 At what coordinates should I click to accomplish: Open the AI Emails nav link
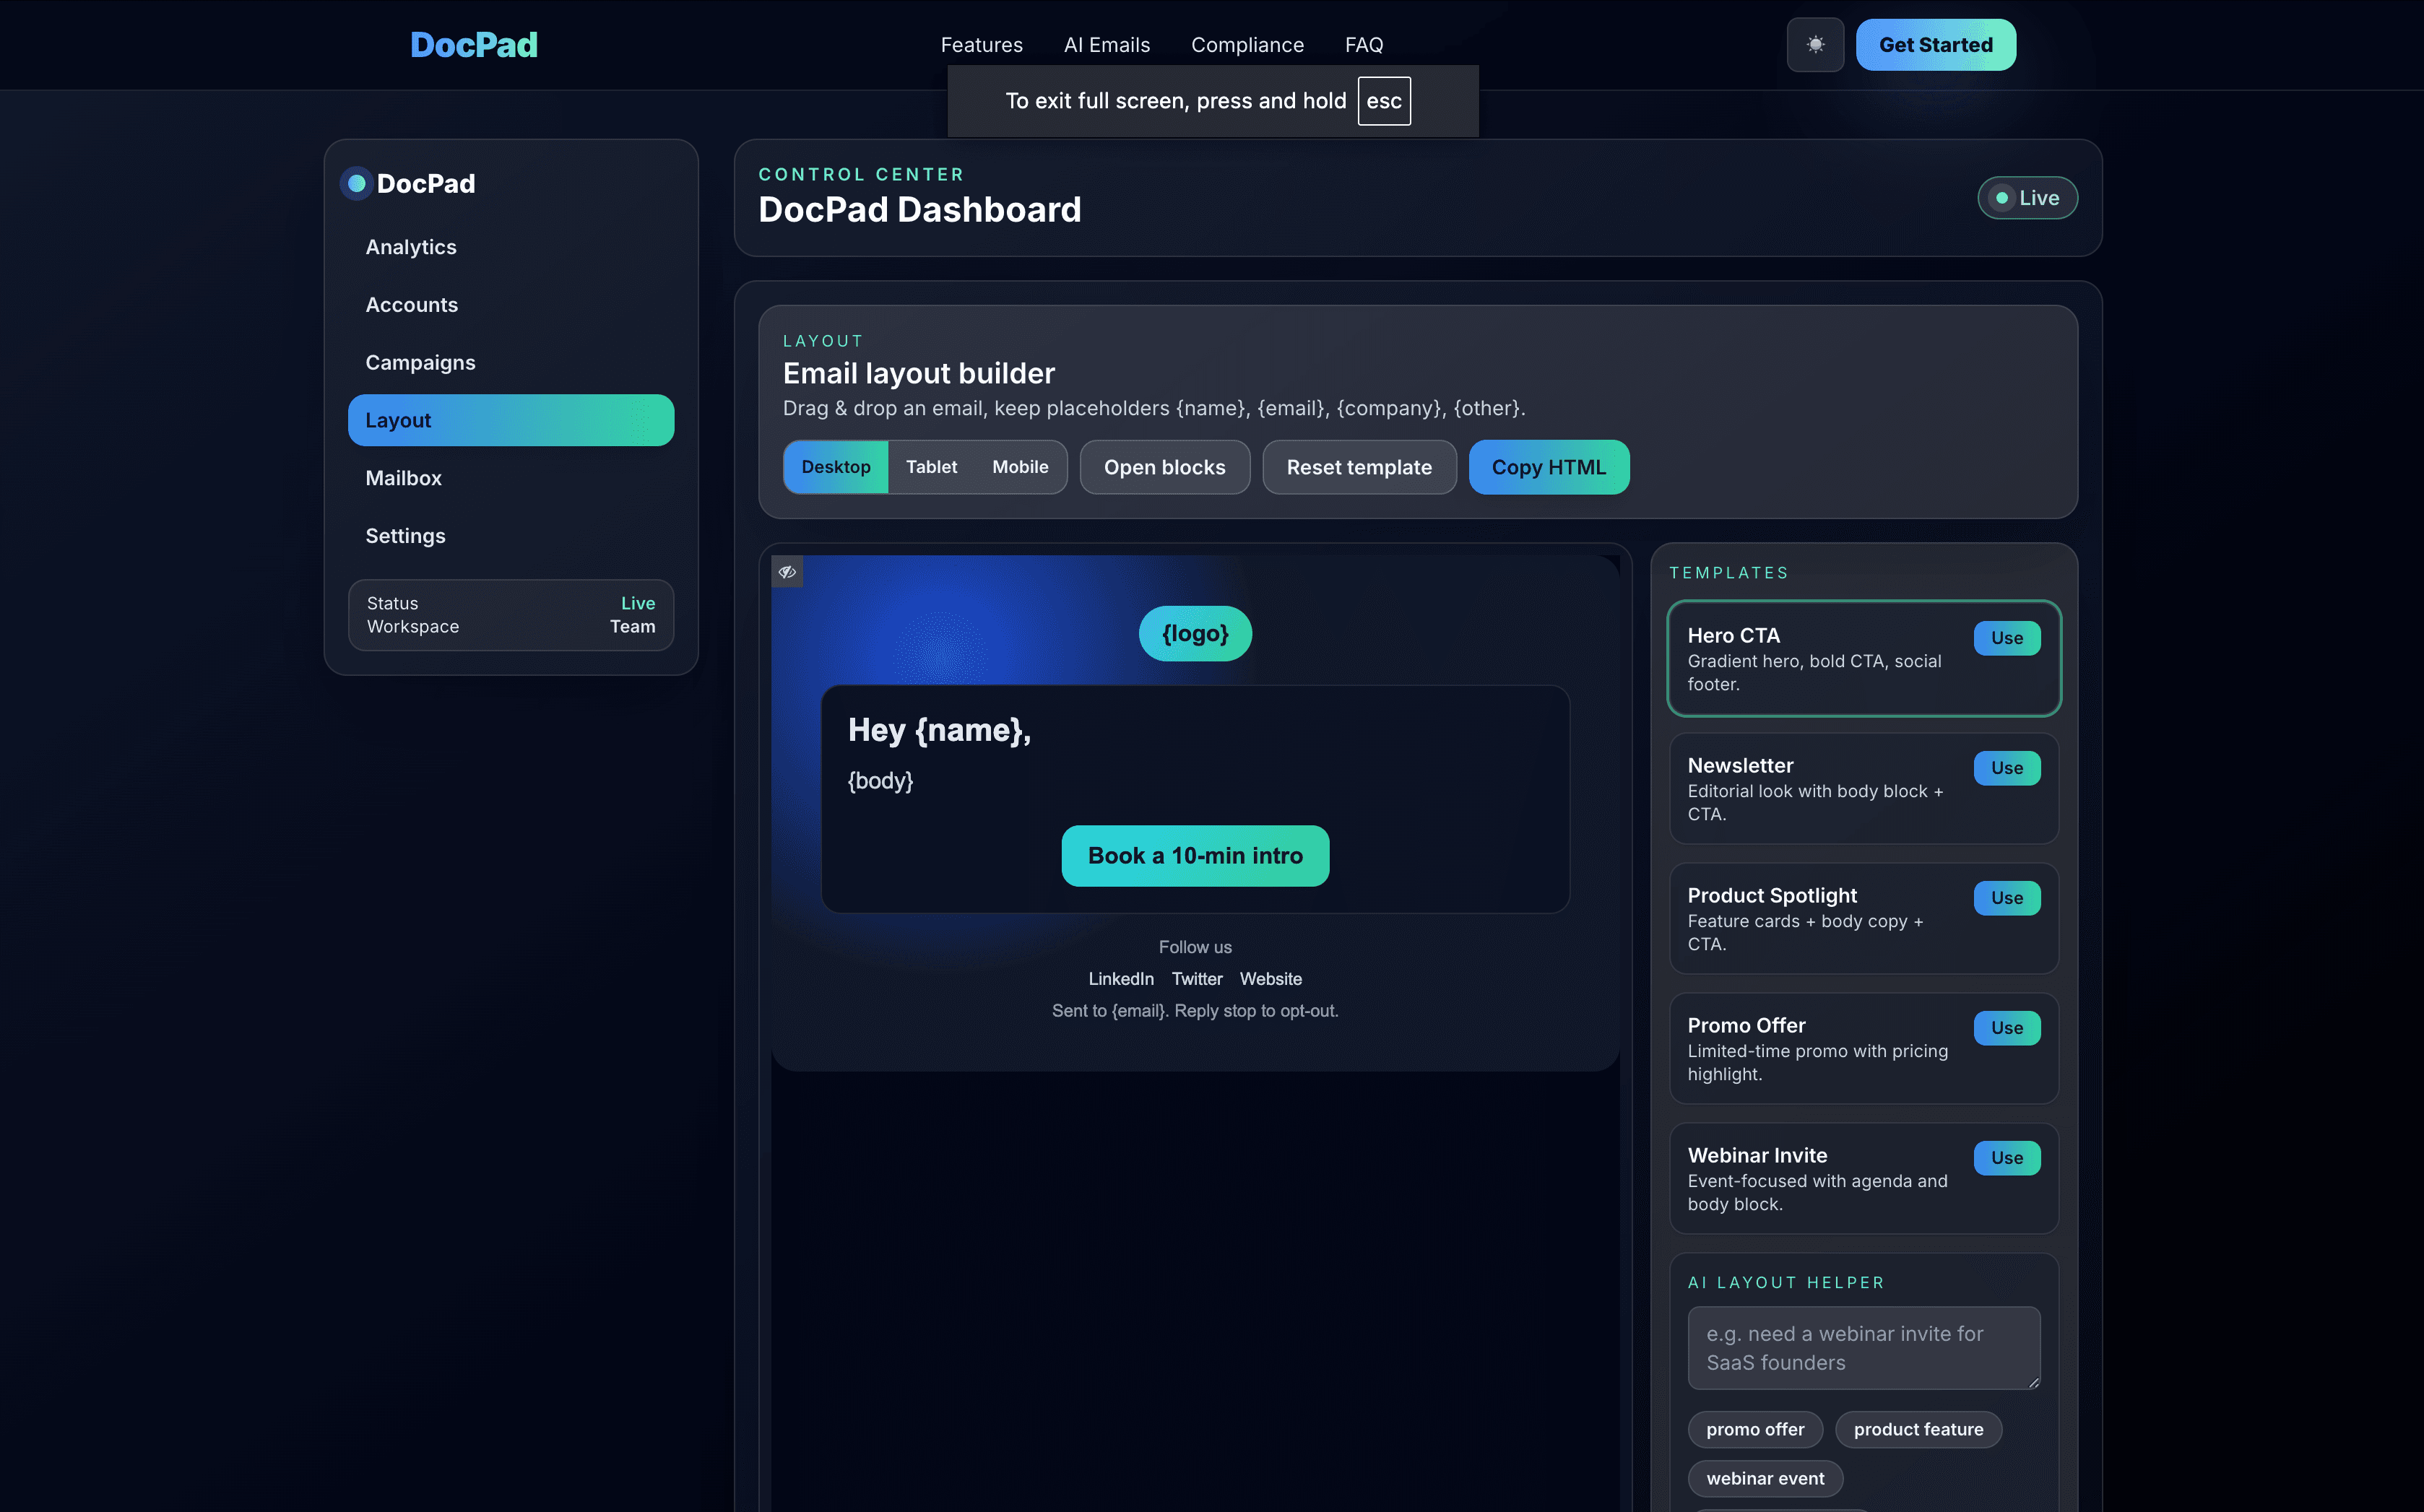point(1107,45)
